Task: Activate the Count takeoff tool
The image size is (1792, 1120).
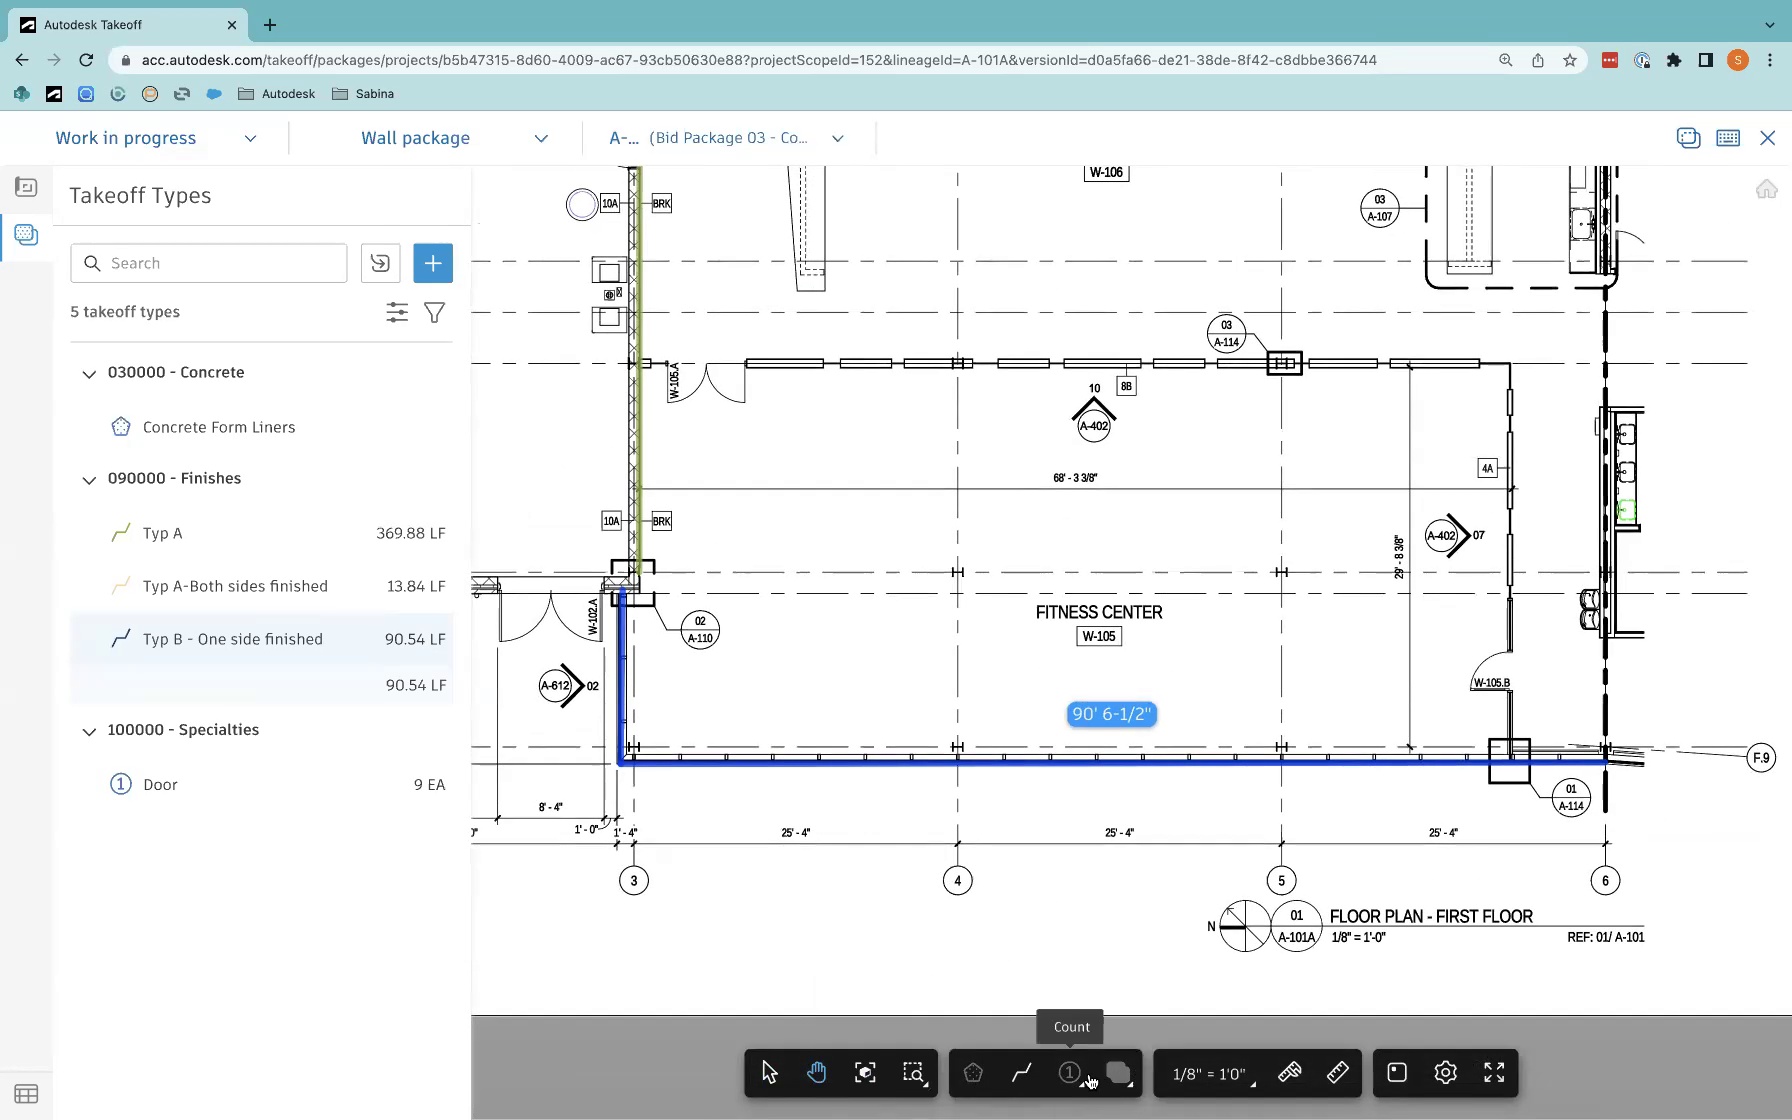Action: (1069, 1072)
